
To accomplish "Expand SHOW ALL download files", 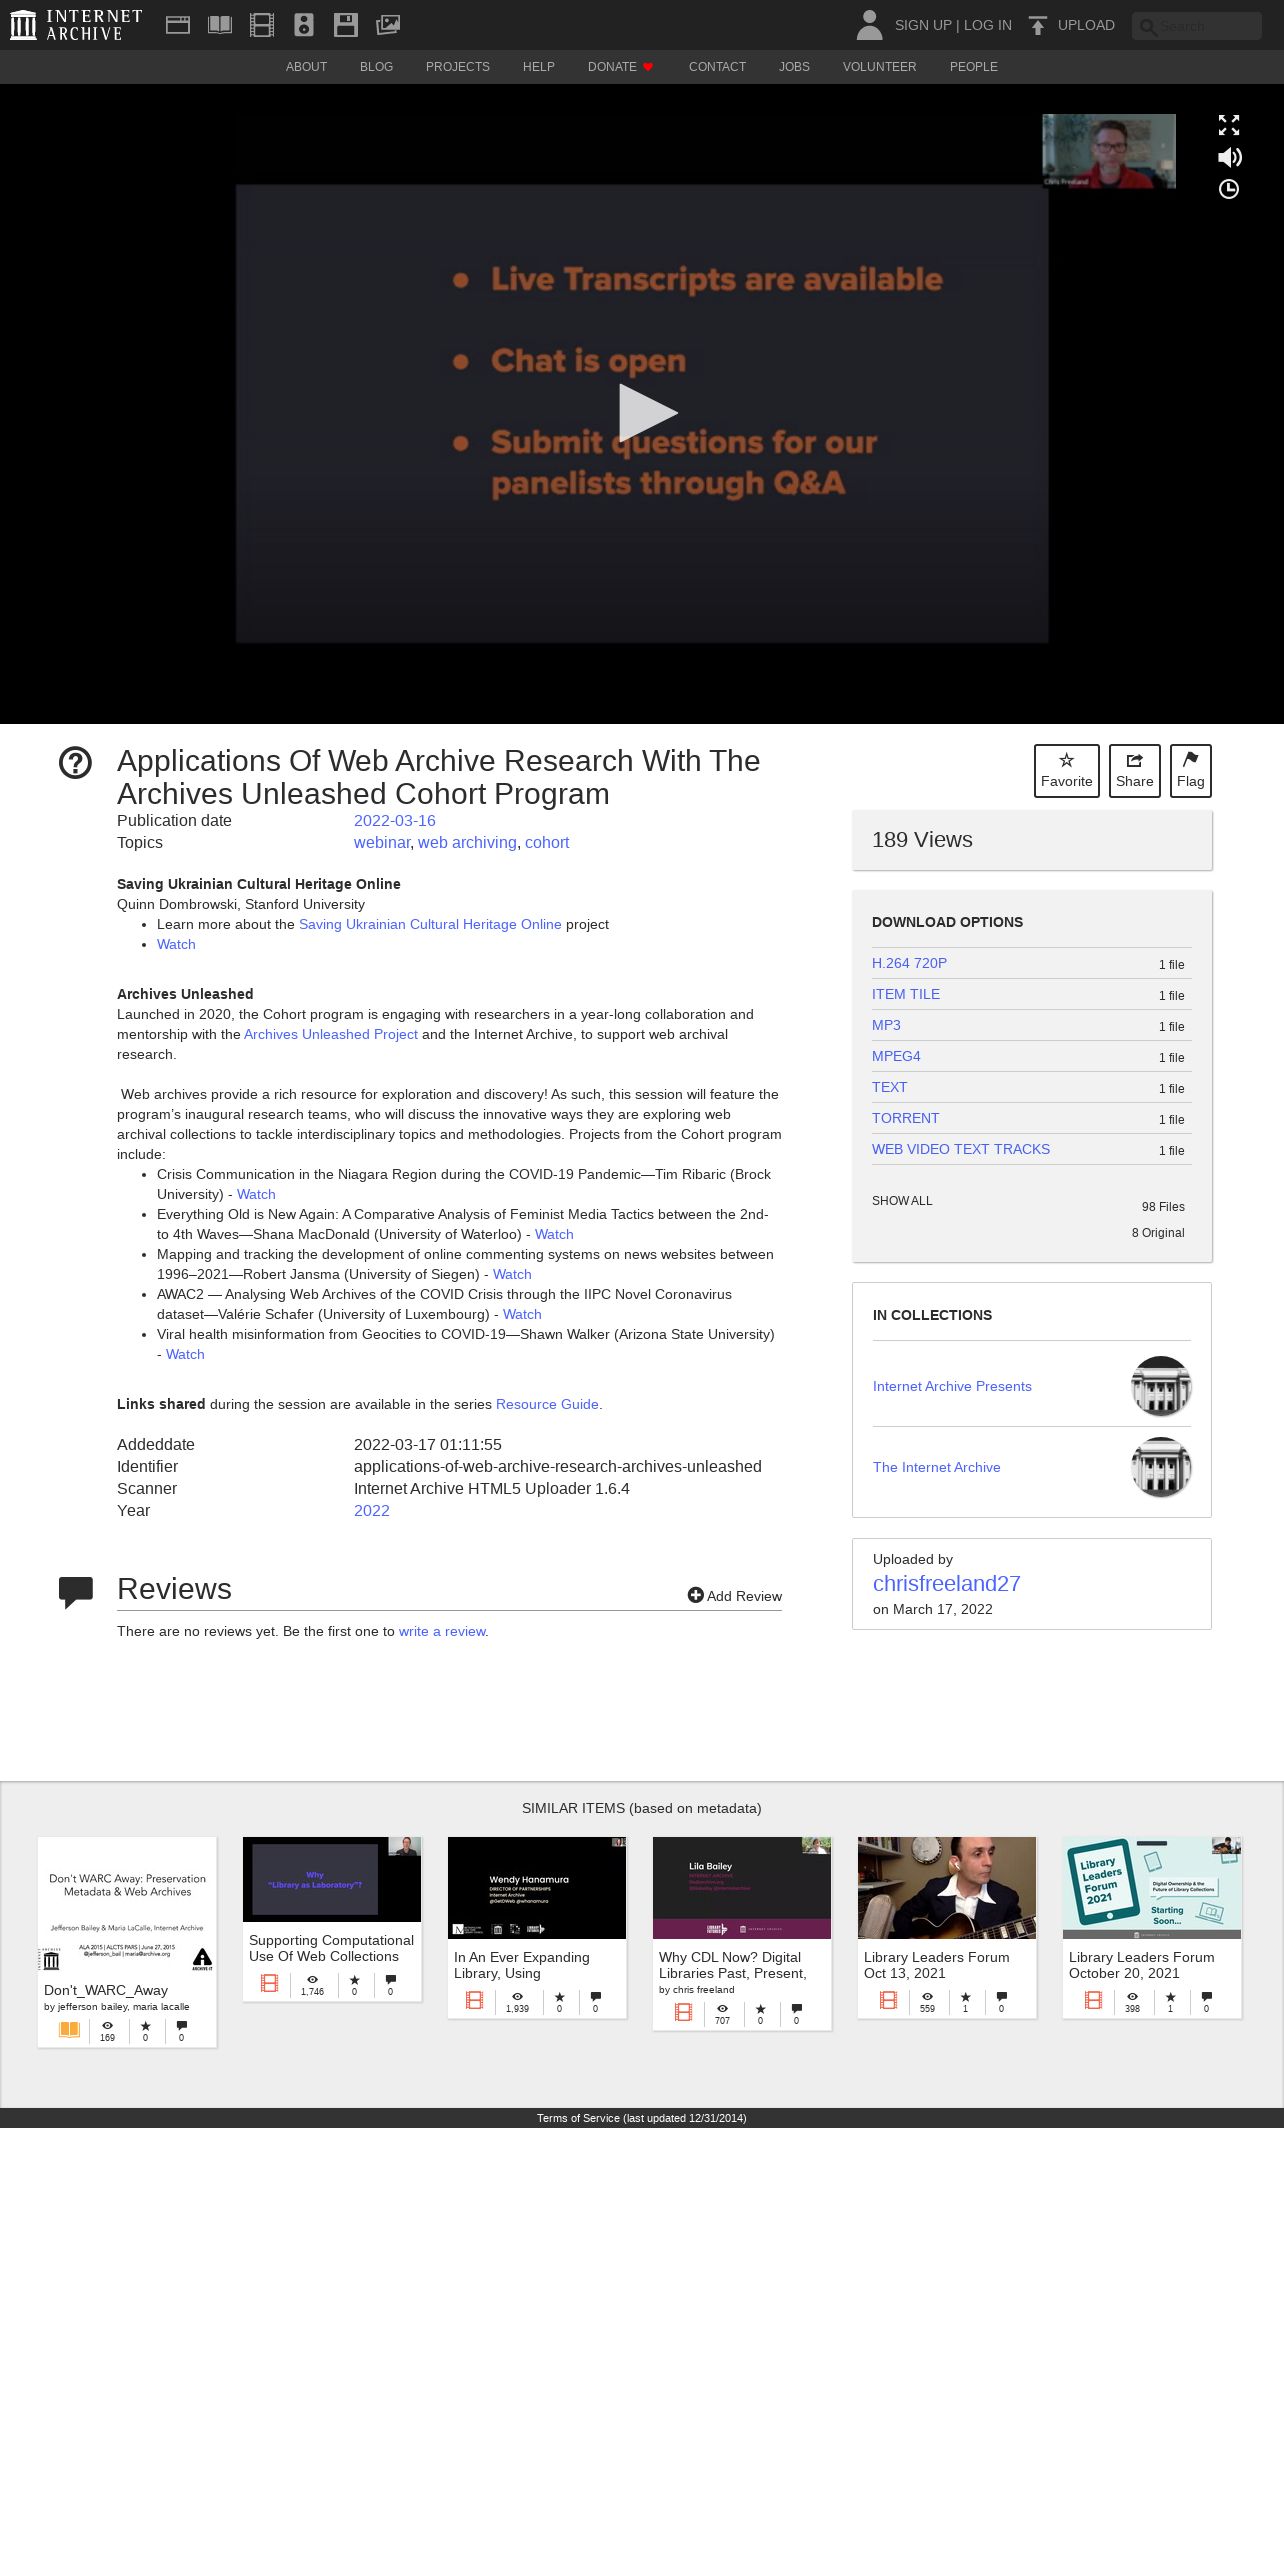I will (x=902, y=1201).
